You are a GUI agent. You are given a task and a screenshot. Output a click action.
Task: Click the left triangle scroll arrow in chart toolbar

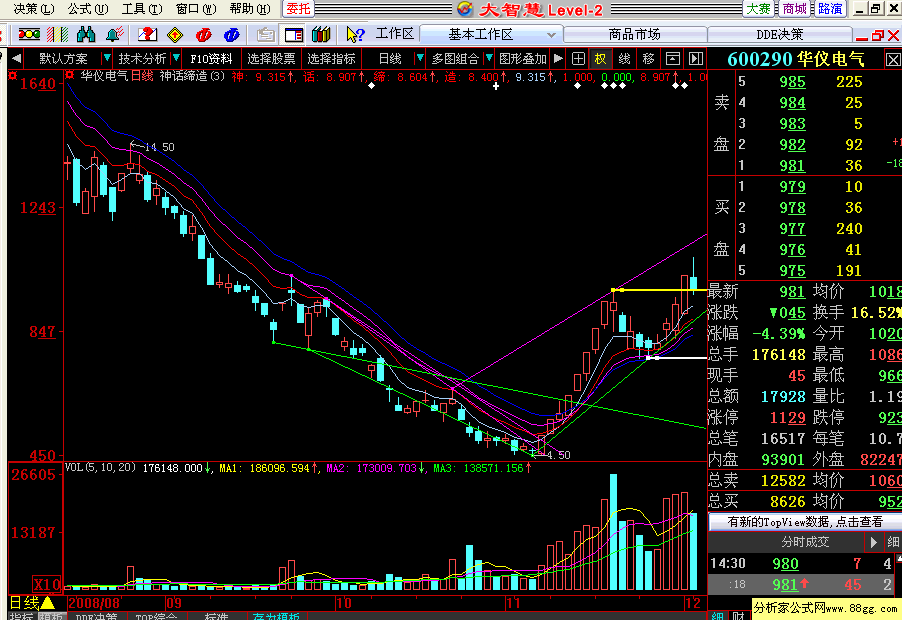pos(16,58)
